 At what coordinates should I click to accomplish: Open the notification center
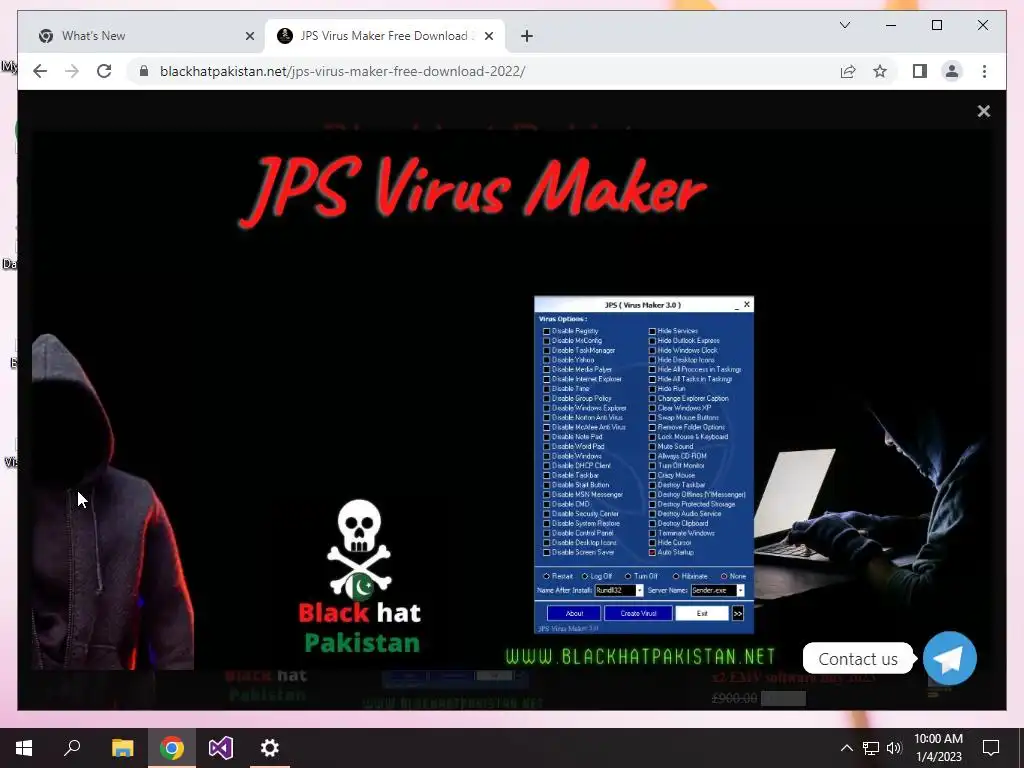[991, 748]
